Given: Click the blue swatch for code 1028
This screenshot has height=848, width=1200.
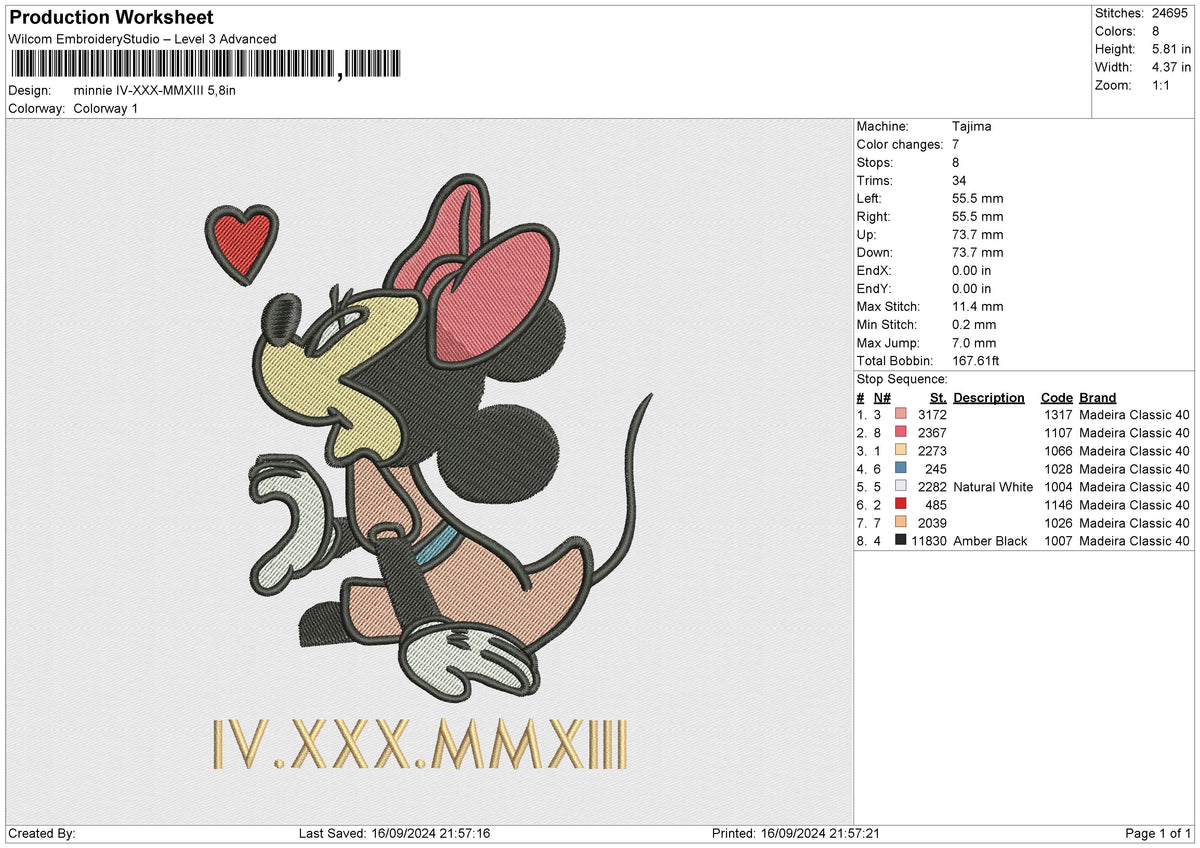Looking at the screenshot, I should click(x=901, y=469).
